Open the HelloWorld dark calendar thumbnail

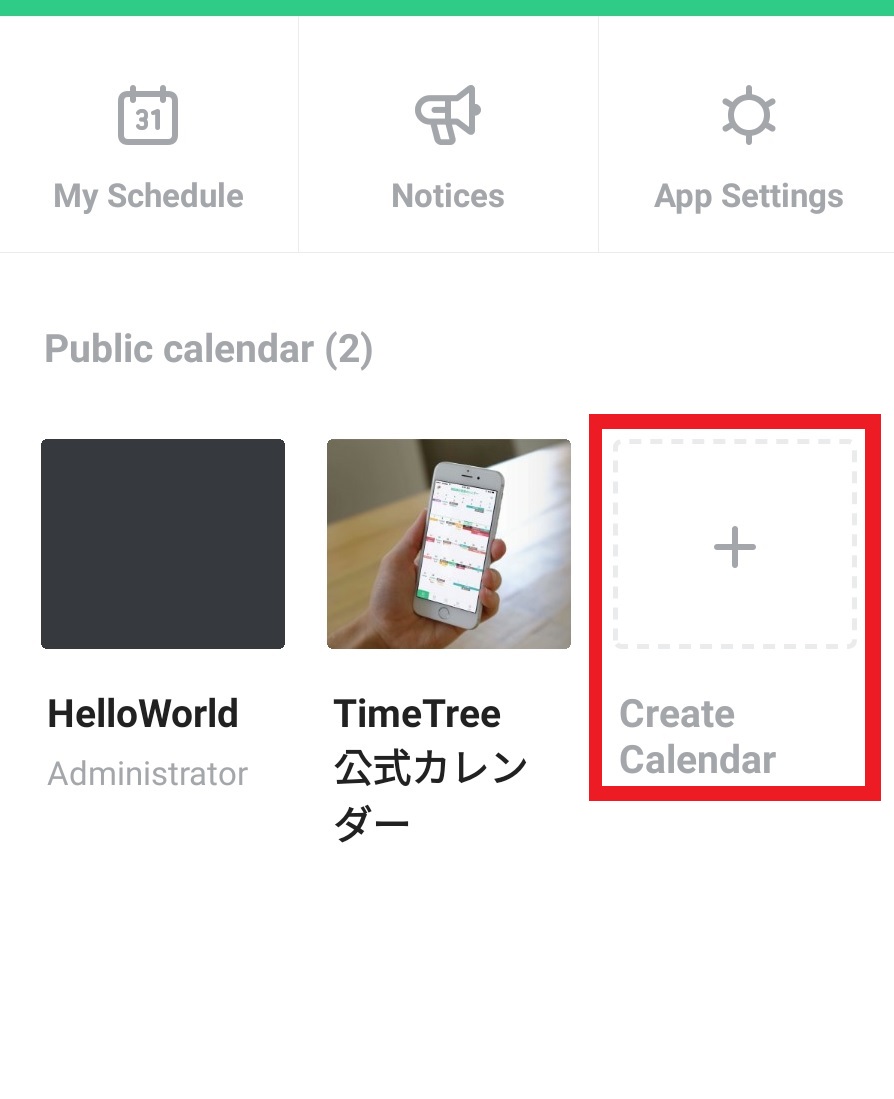[163, 544]
